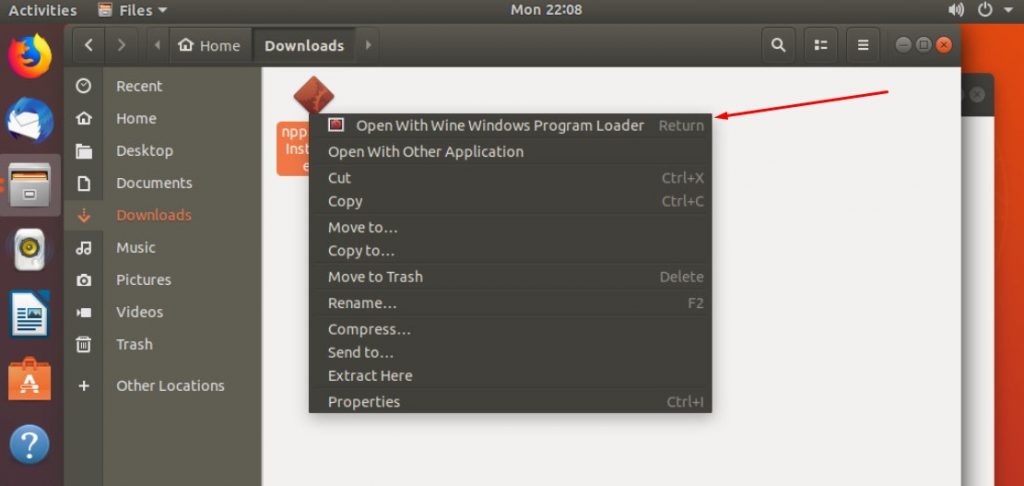The width and height of the screenshot is (1024, 486).
Task: Click the Pictures camera icon in the sidebar
Action: [x=84, y=280]
